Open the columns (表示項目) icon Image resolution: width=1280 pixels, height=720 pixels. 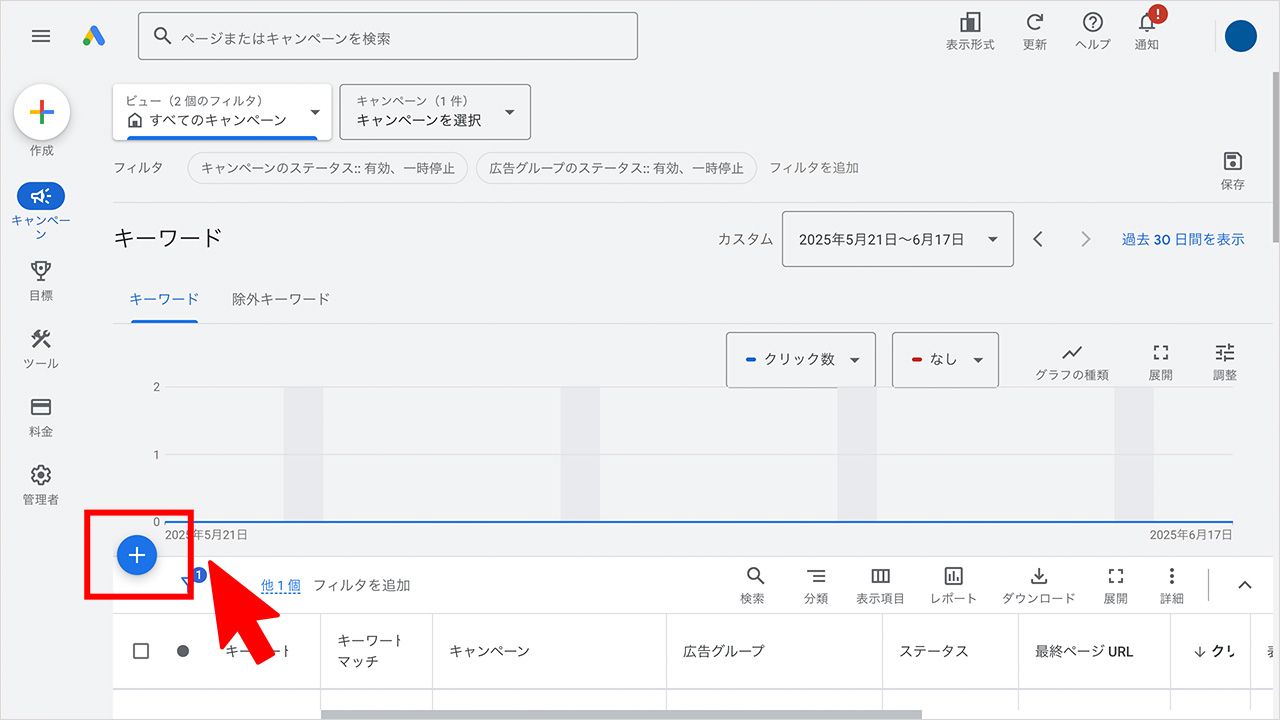(880, 577)
